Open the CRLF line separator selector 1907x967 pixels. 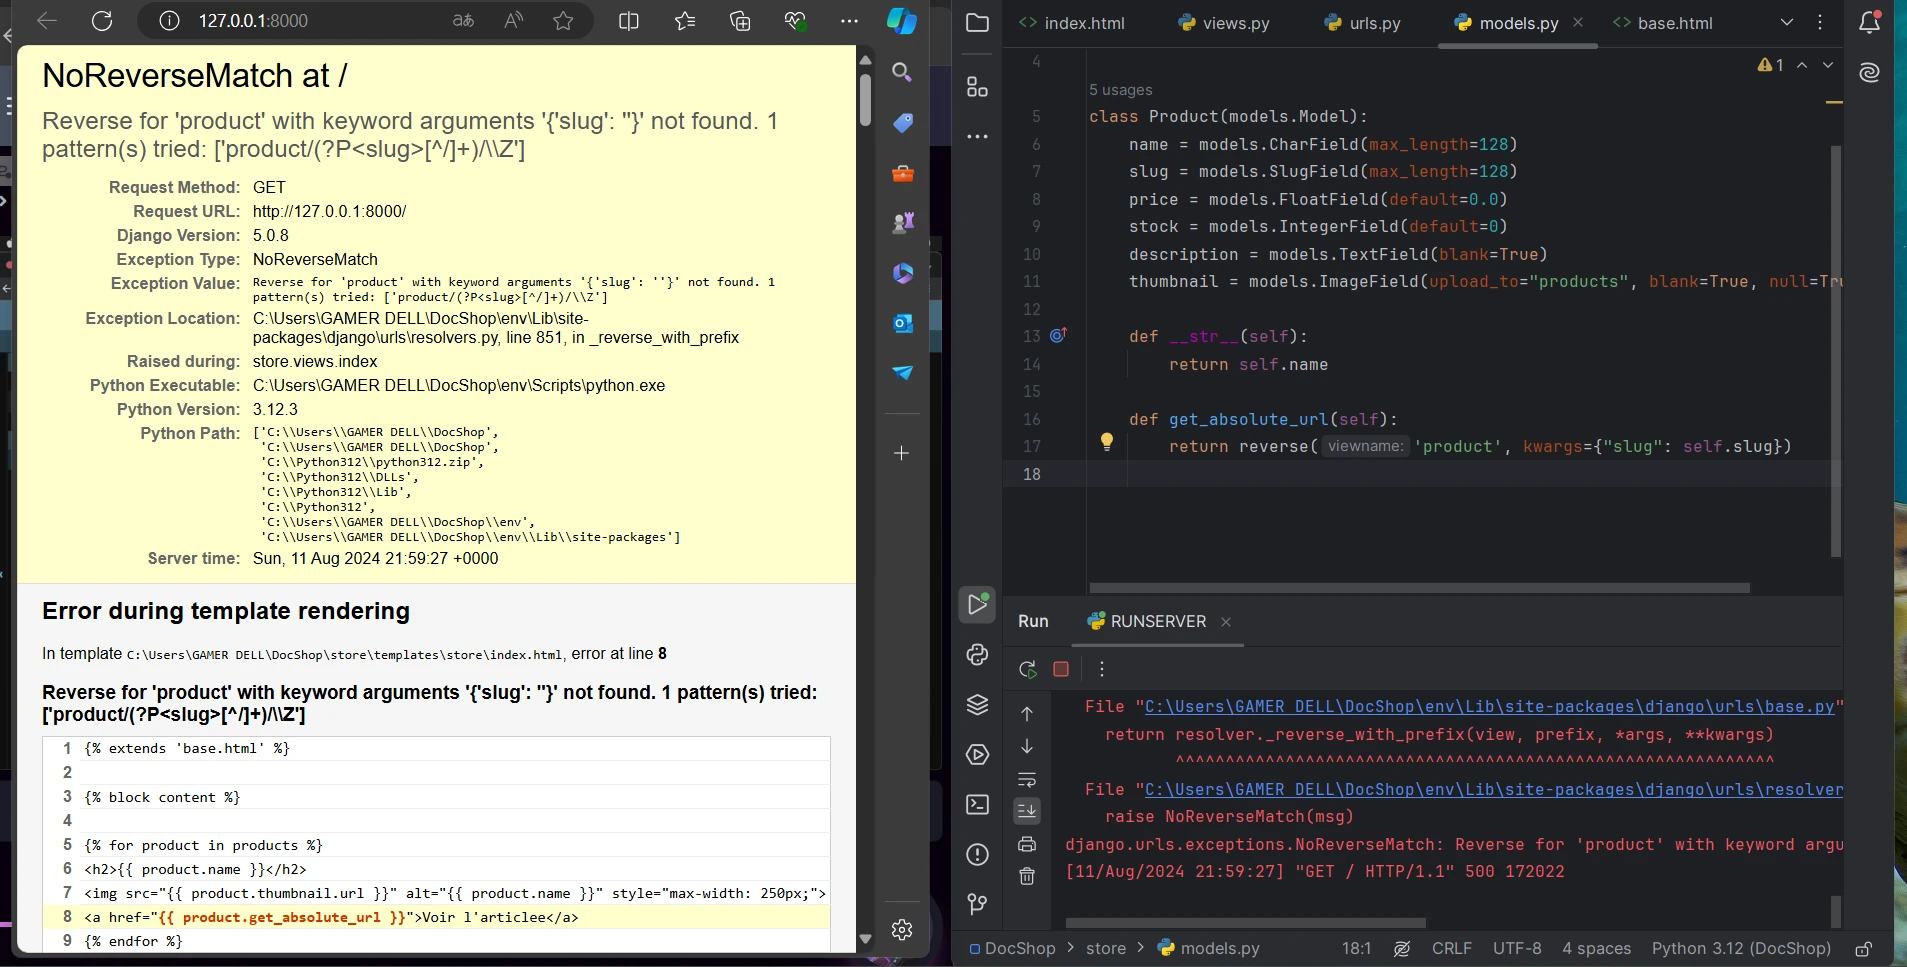point(1451,949)
